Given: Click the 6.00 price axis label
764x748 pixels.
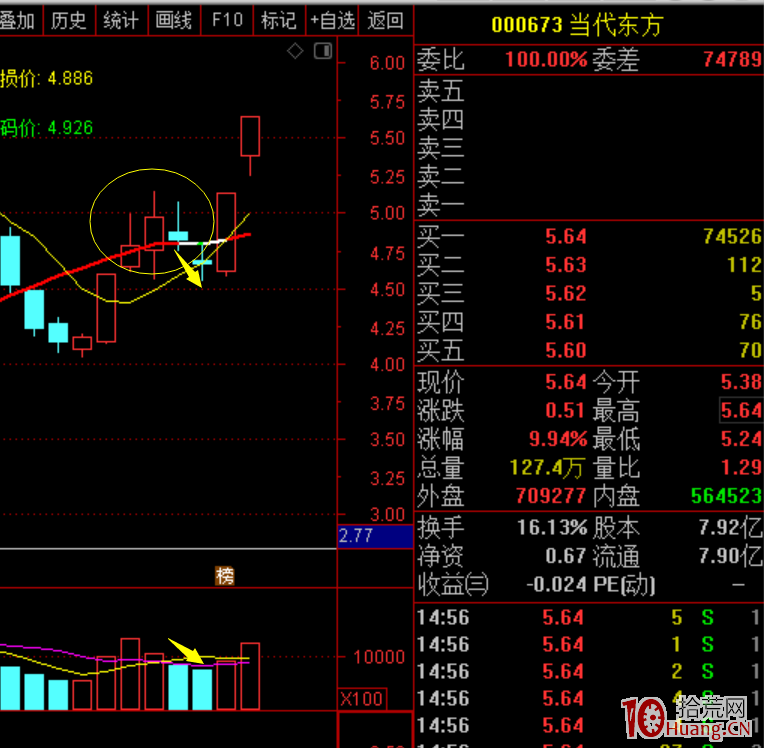Looking at the screenshot, I should (387, 63).
